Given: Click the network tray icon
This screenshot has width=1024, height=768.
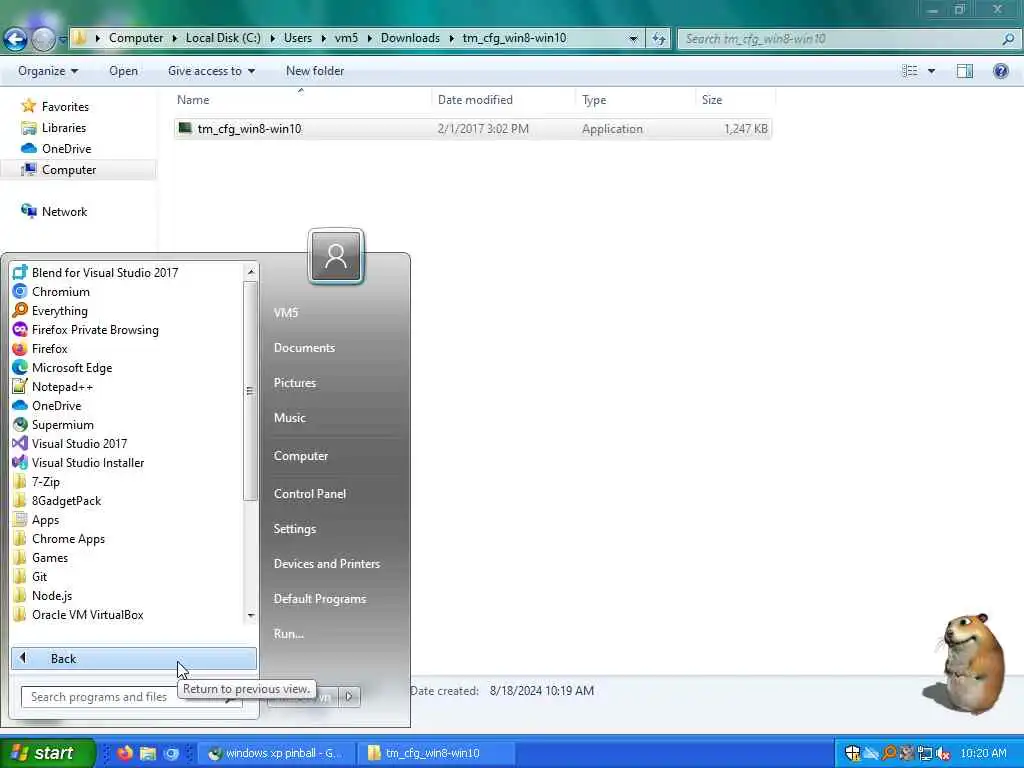Looking at the screenshot, I should click(925, 753).
